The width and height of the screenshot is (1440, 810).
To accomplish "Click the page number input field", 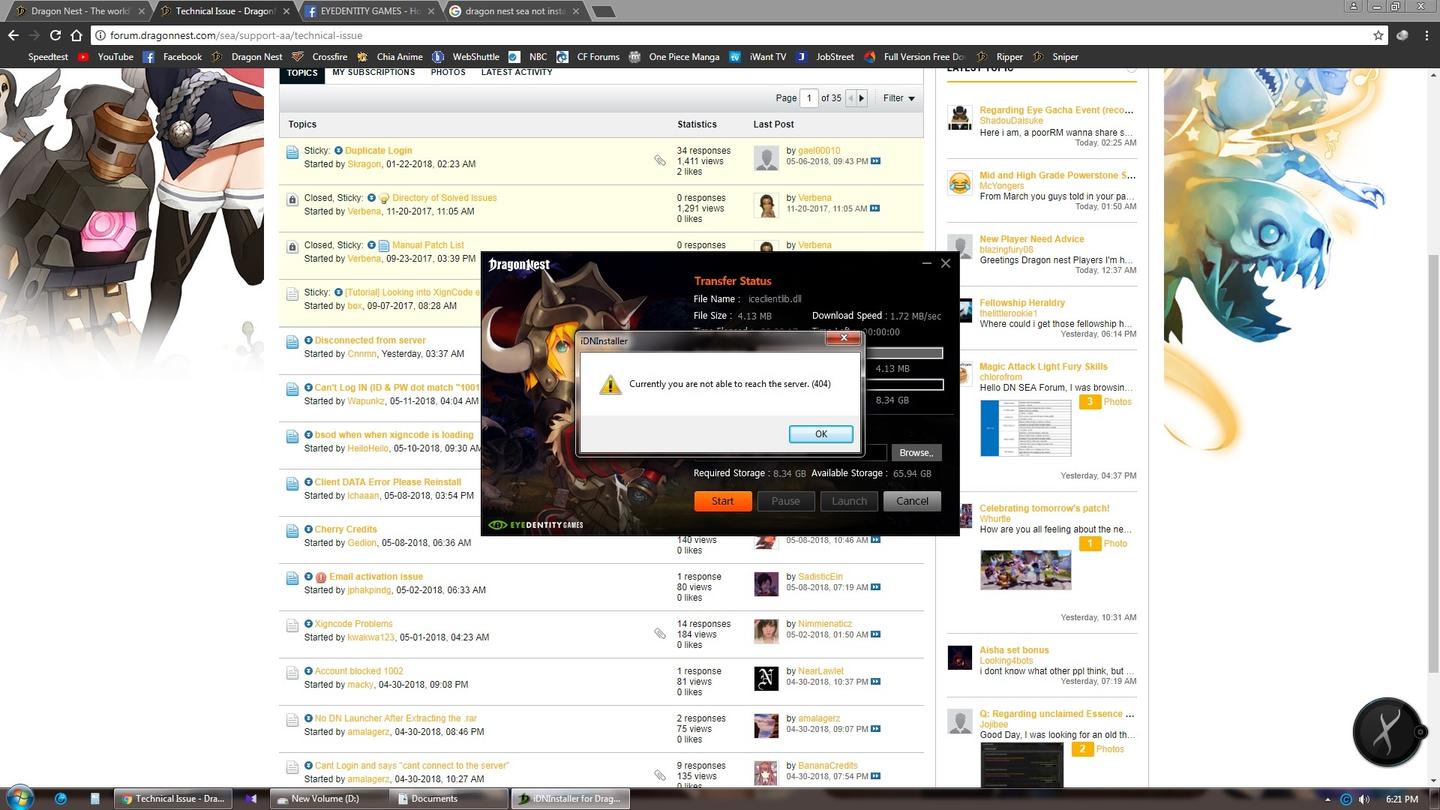I will coord(808,98).
